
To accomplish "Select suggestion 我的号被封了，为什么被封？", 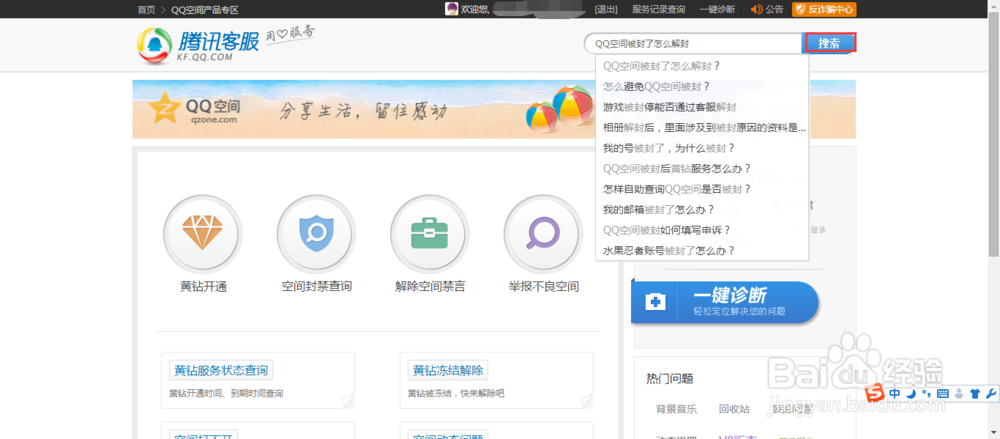I will (702, 148).
